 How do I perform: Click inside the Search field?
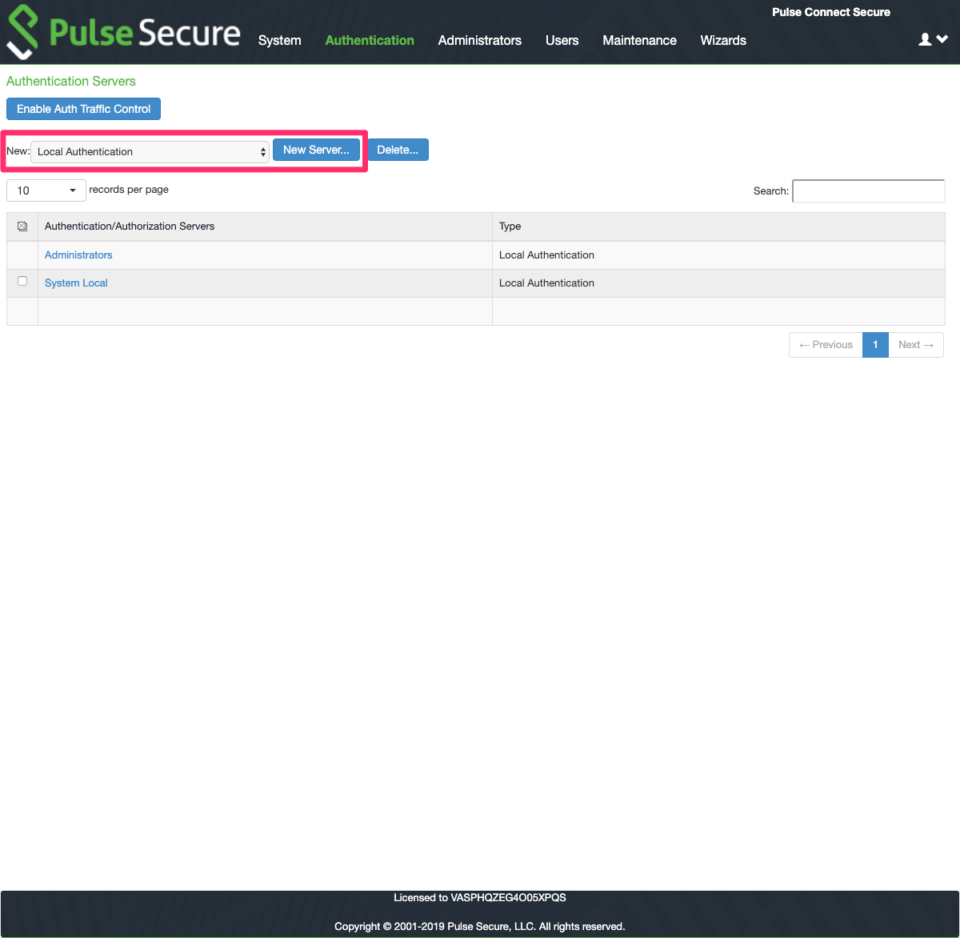(x=867, y=190)
